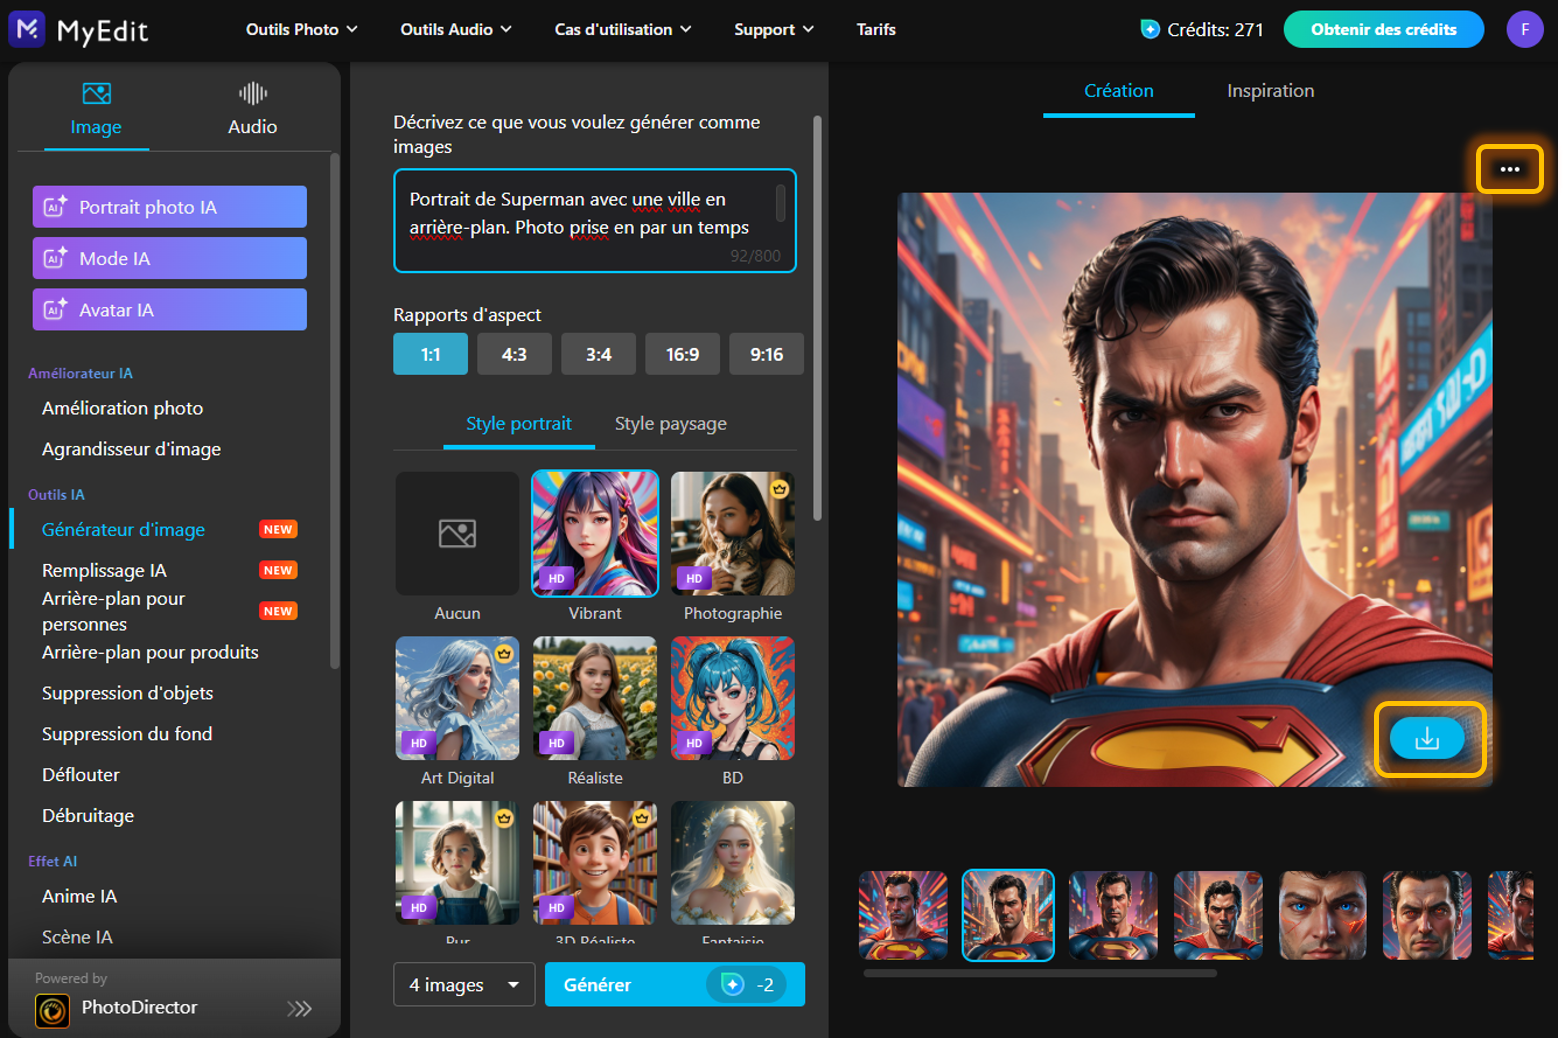Screen dimensions: 1567x1038
Task: Open Avatar IA tool
Action: click(x=169, y=310)
